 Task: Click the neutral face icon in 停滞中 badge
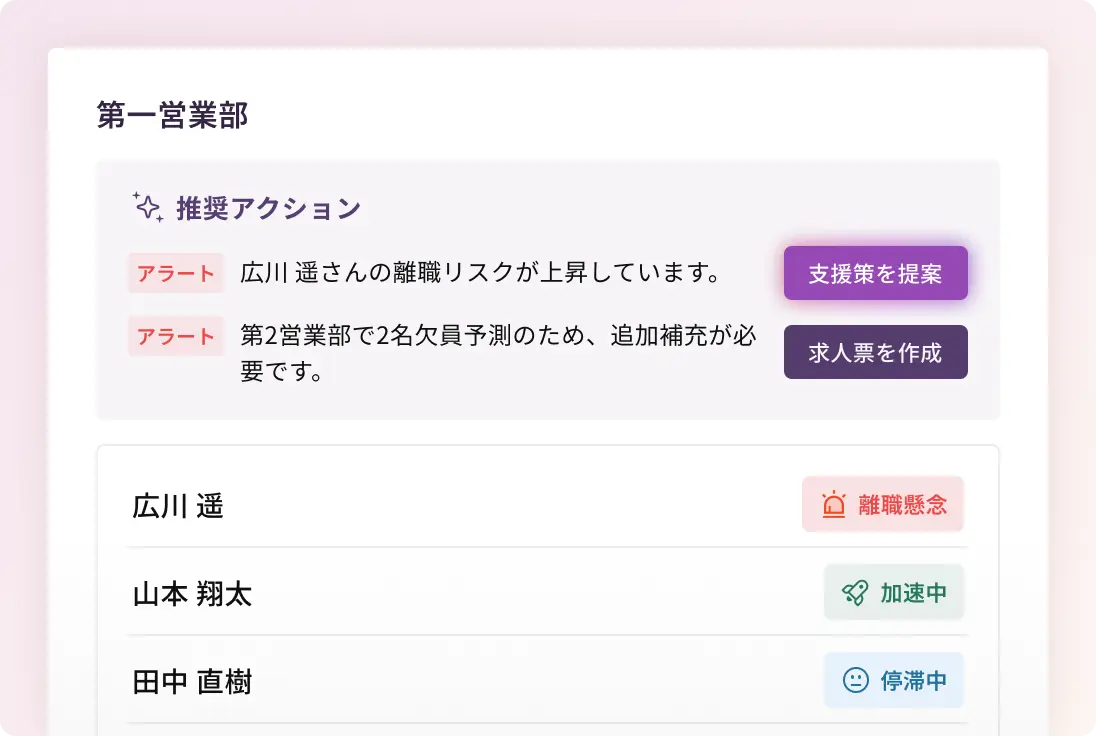click(856, 681)
